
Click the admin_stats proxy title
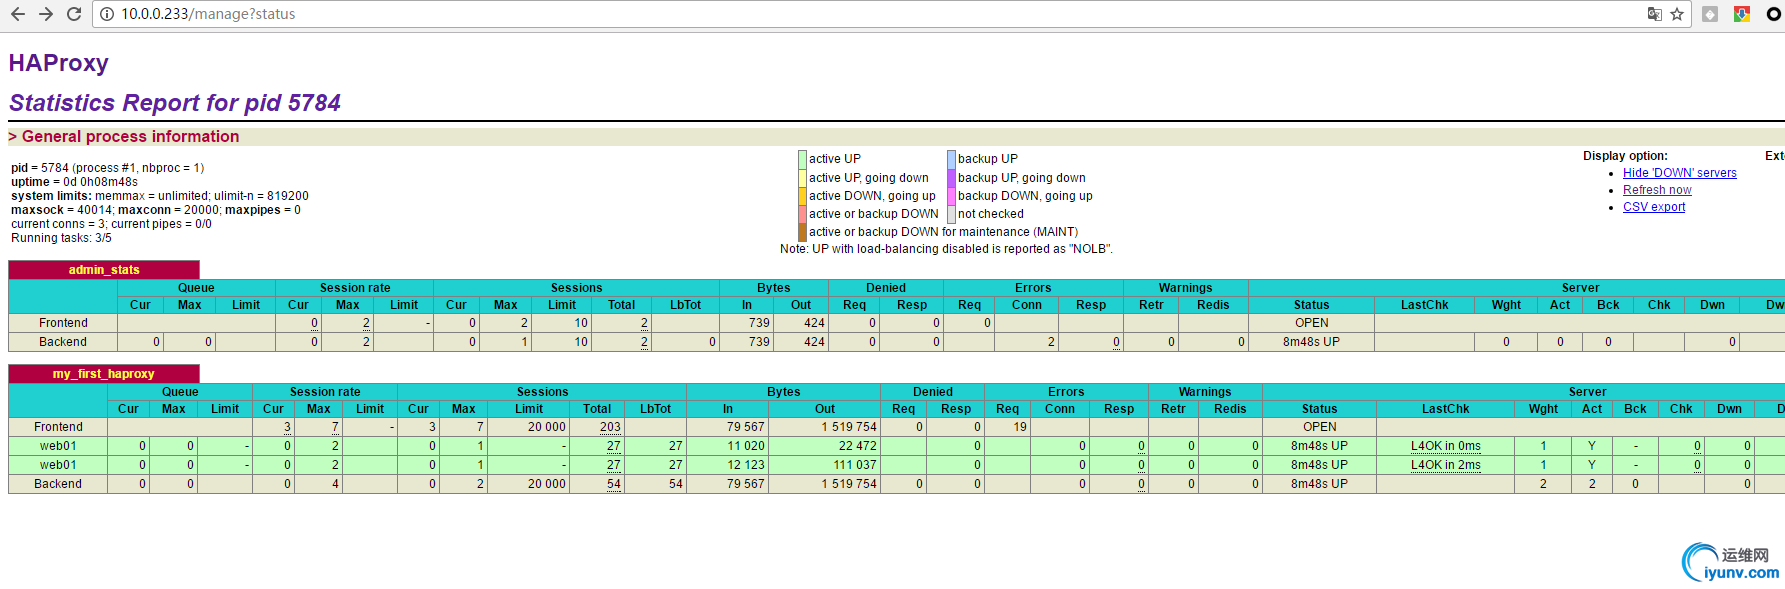[104, 270]
